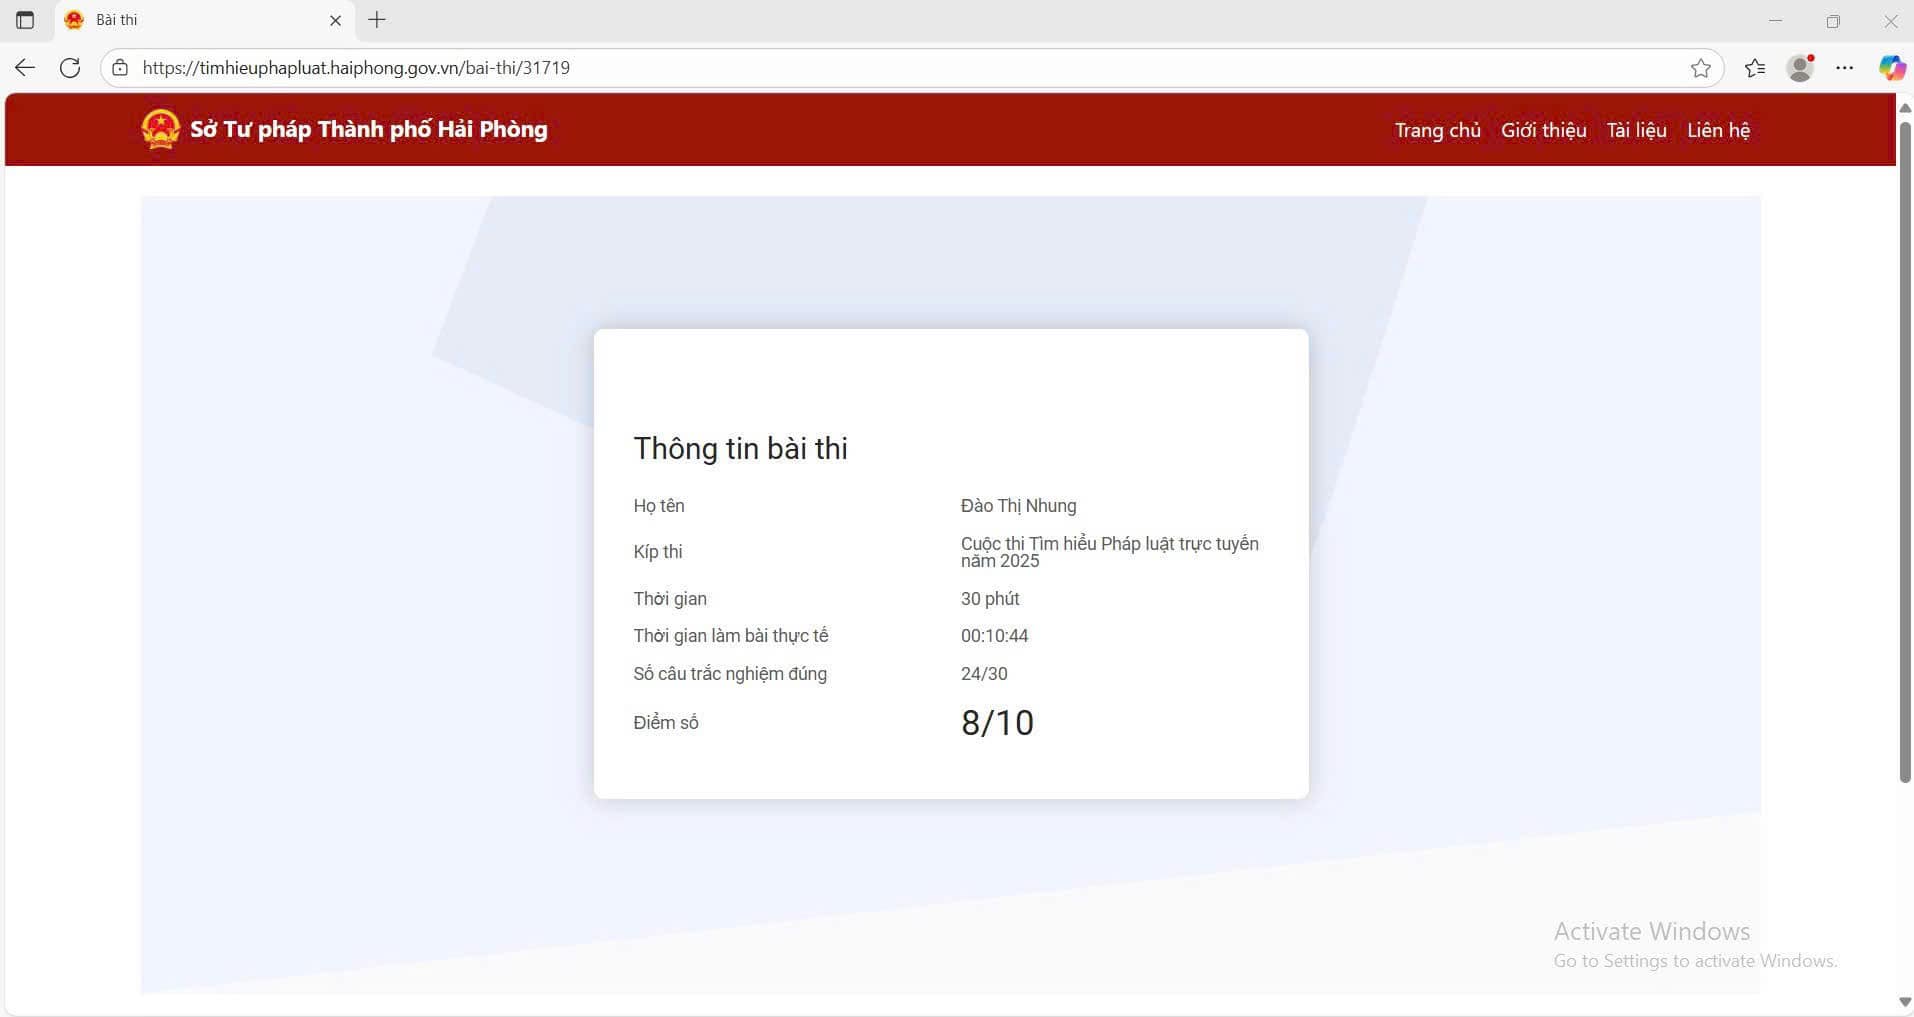The width and height of the screenshot is (1914, 1017).
Task: Open the Liên hệ page
Action: 1718,130
